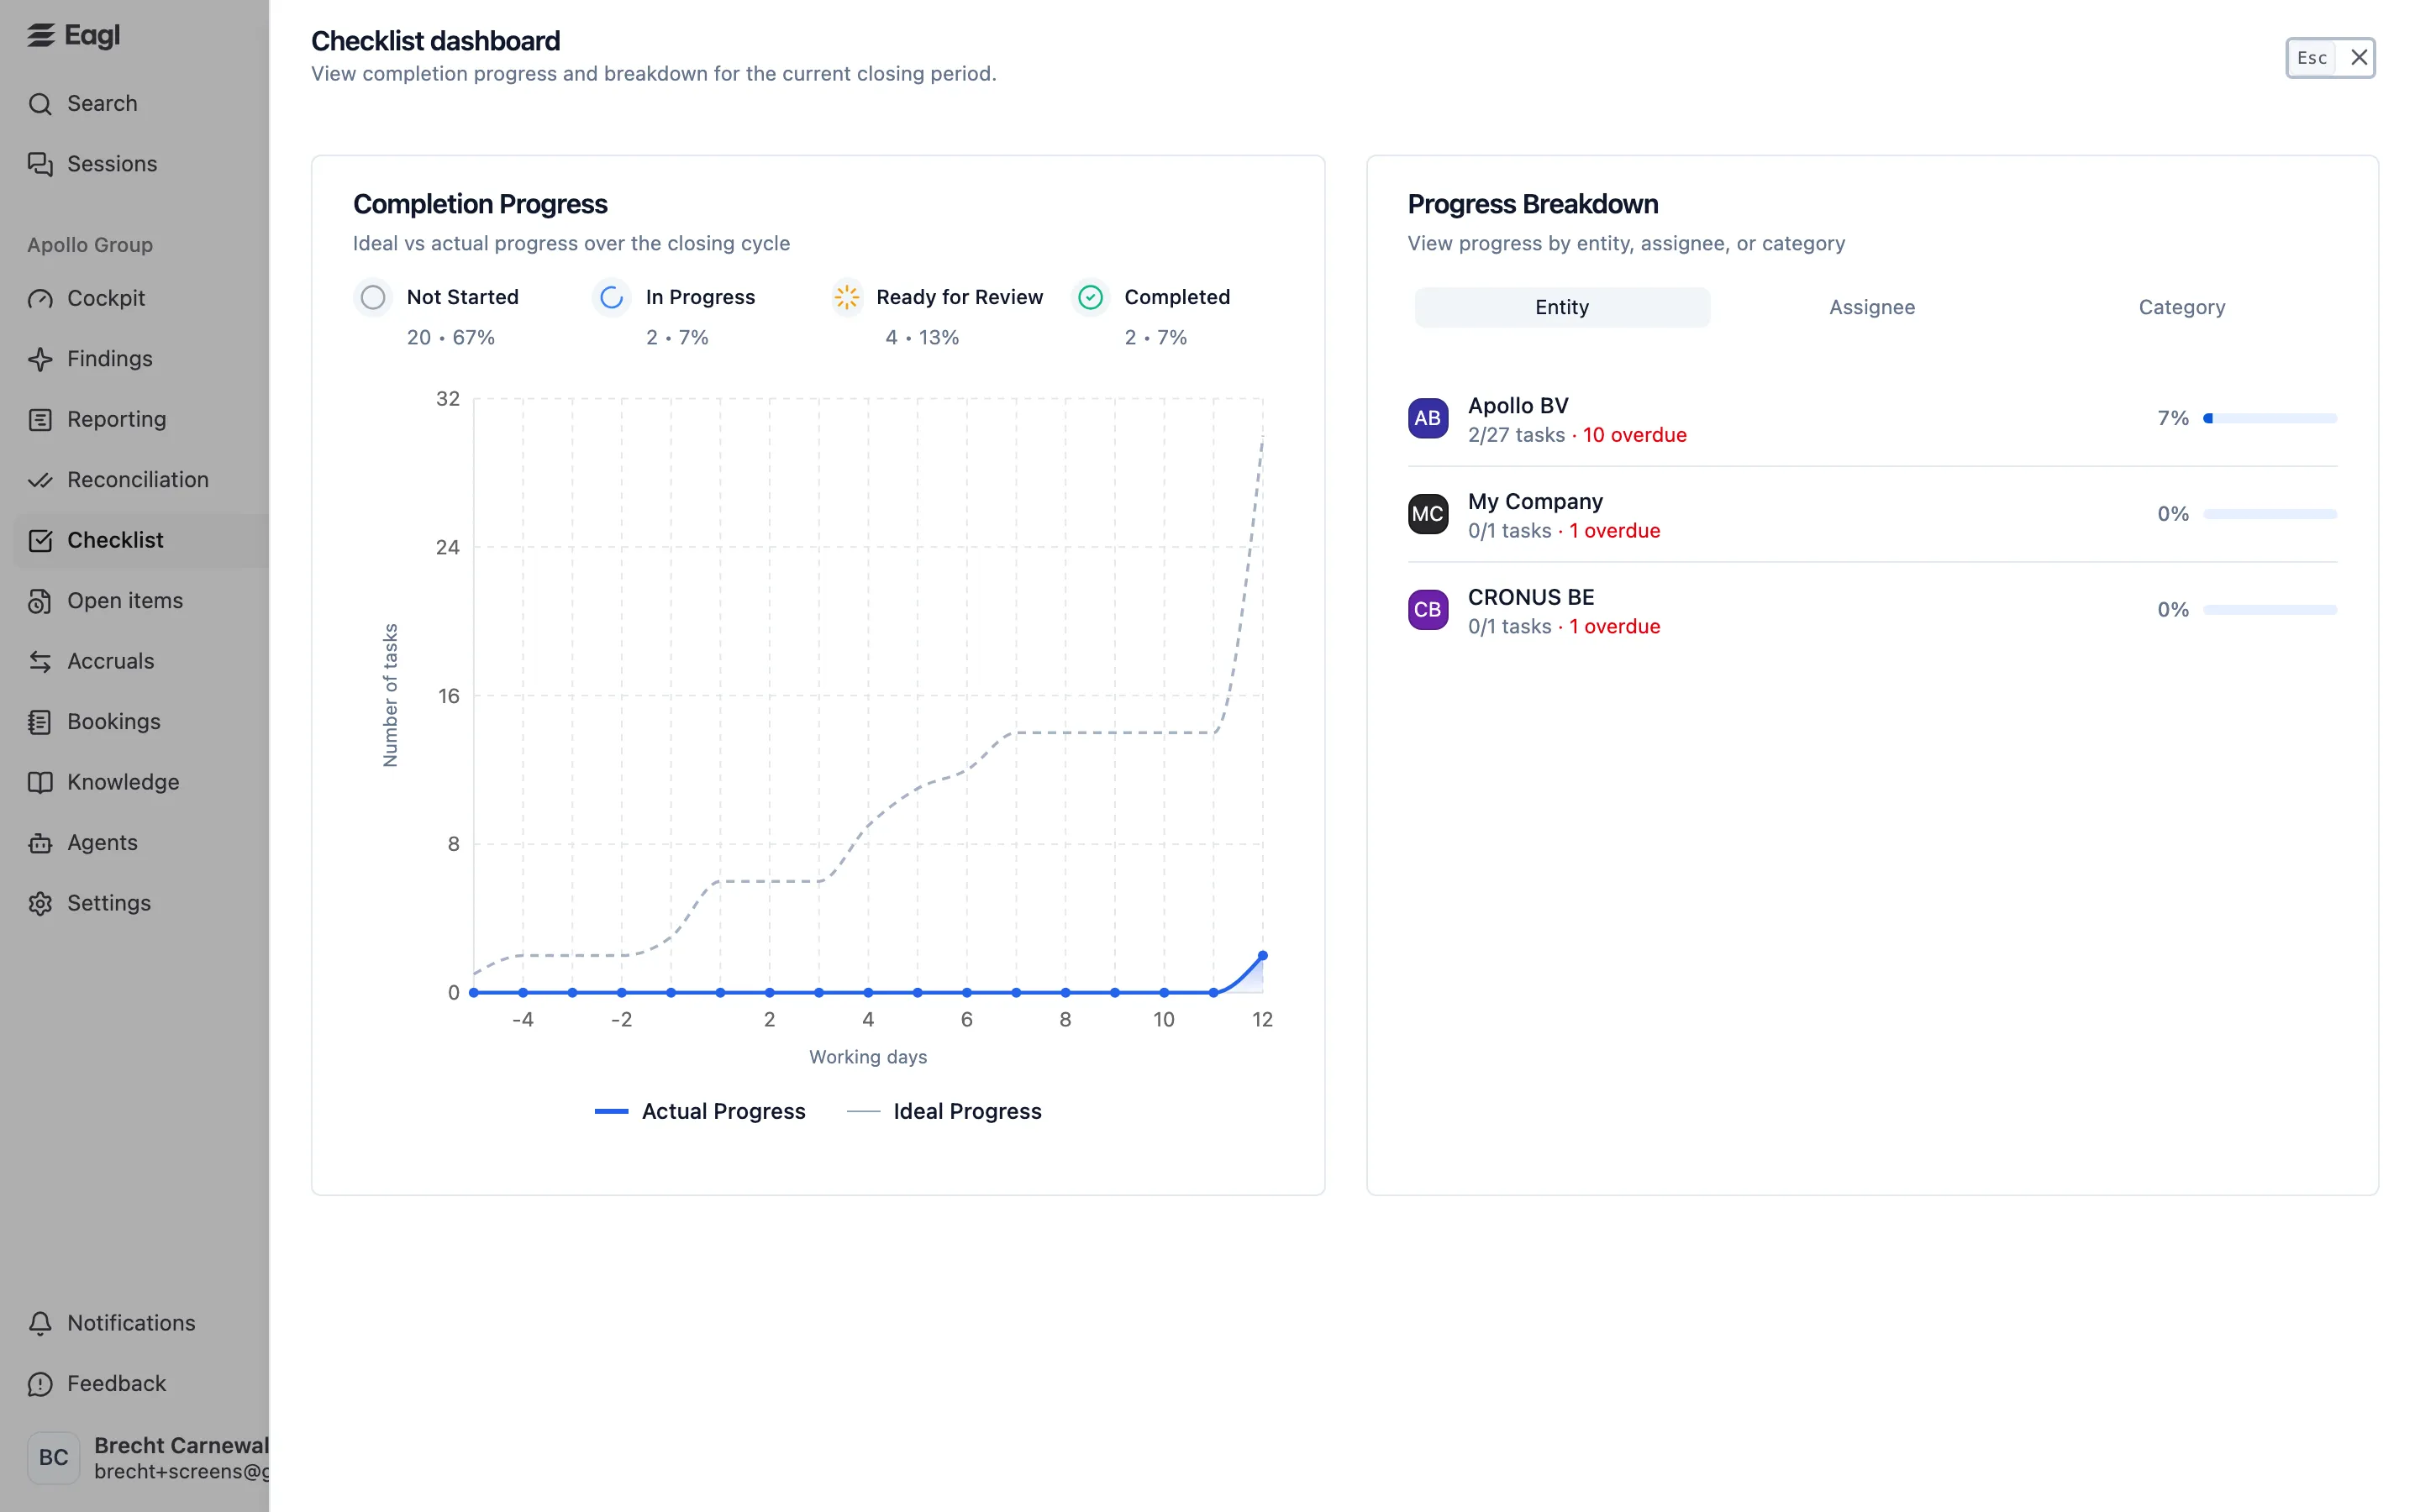Click the Completed status check icon

(1091, 298)
